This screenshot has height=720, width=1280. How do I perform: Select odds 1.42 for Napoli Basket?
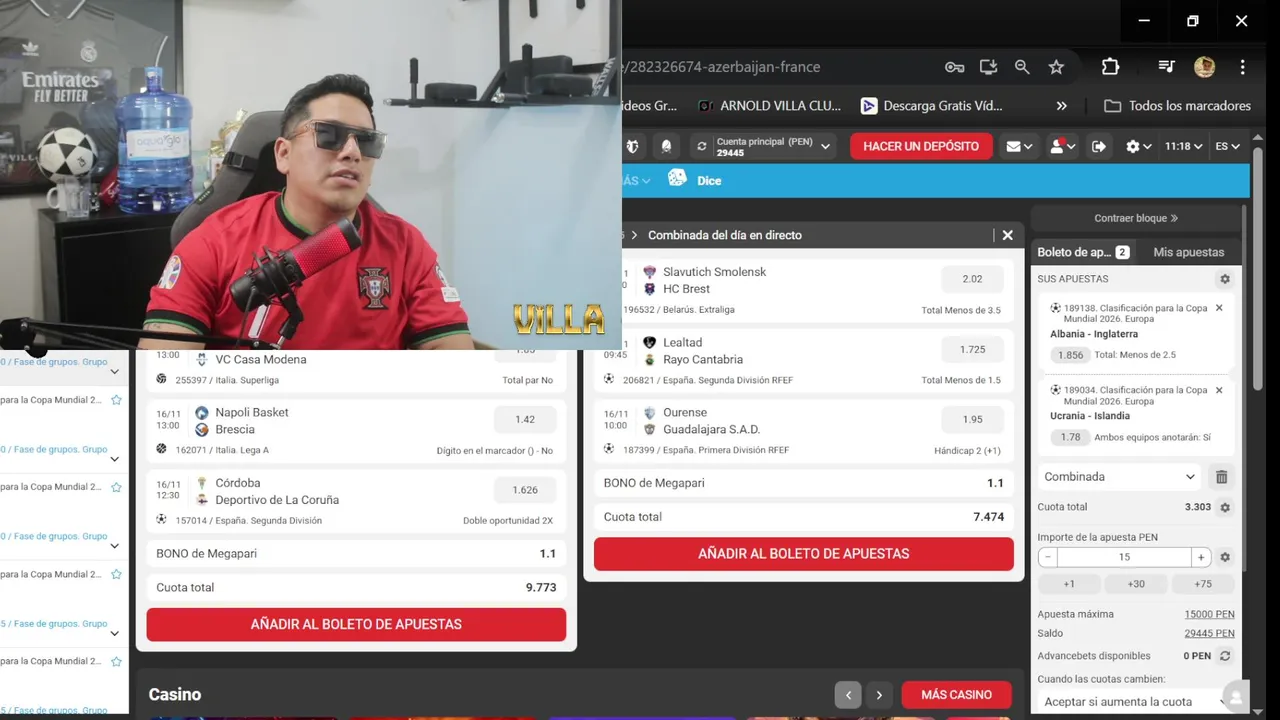525,419
